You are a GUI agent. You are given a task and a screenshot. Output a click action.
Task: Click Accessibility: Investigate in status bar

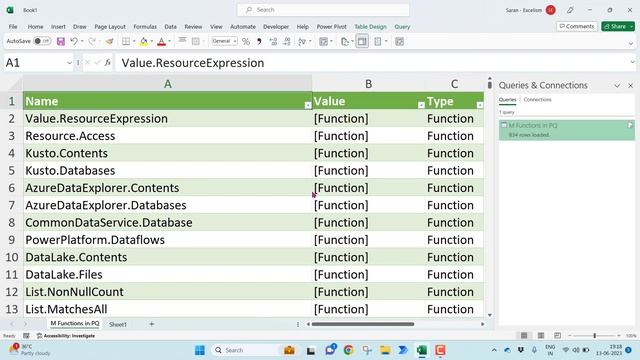[66, 336]
